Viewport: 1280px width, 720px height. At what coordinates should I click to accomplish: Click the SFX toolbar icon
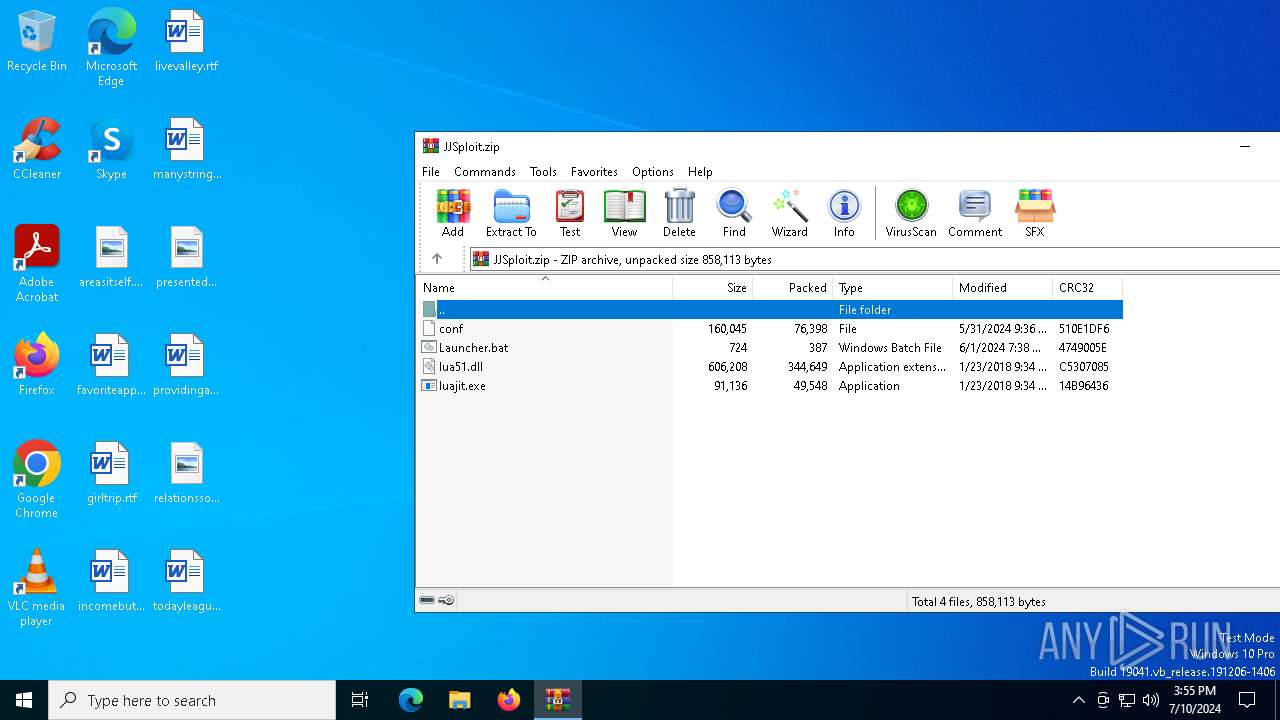coord(1034,214)
